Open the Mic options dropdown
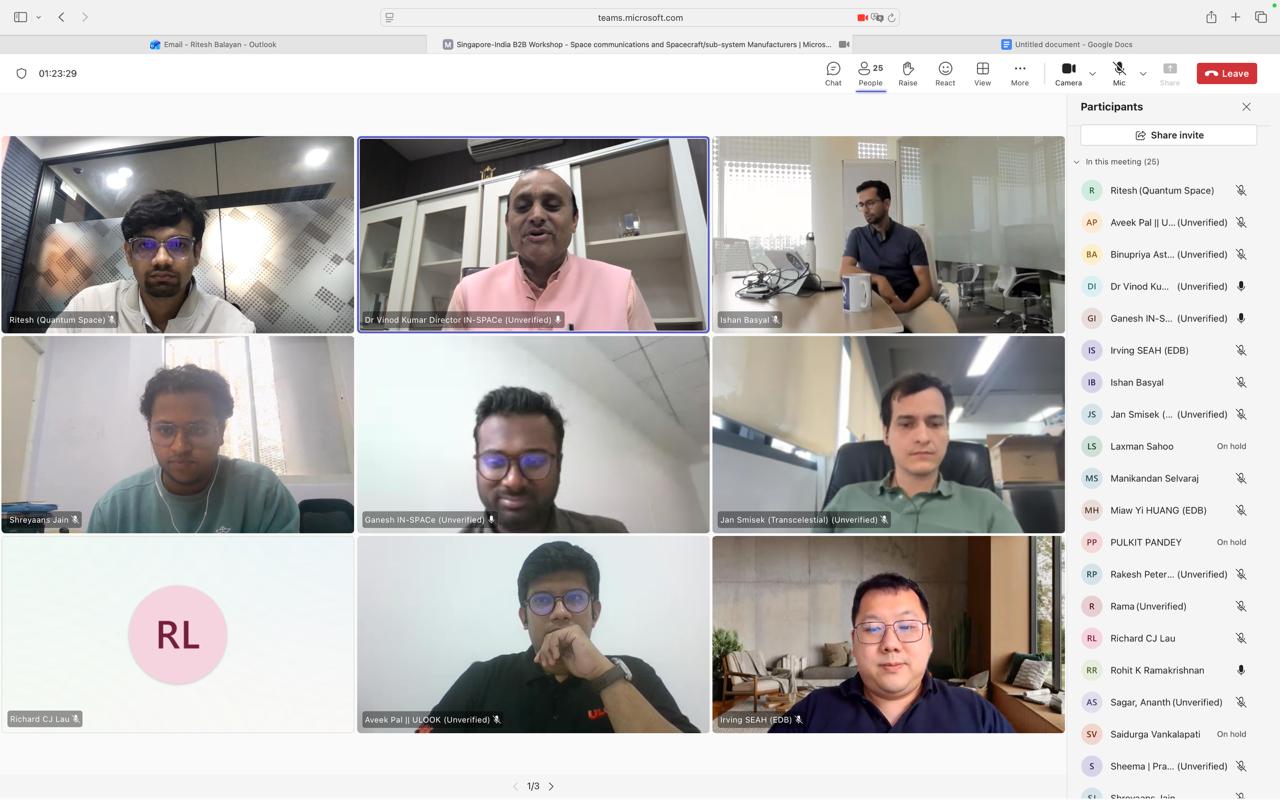 pyautogui.click(x=1143, y=73)
